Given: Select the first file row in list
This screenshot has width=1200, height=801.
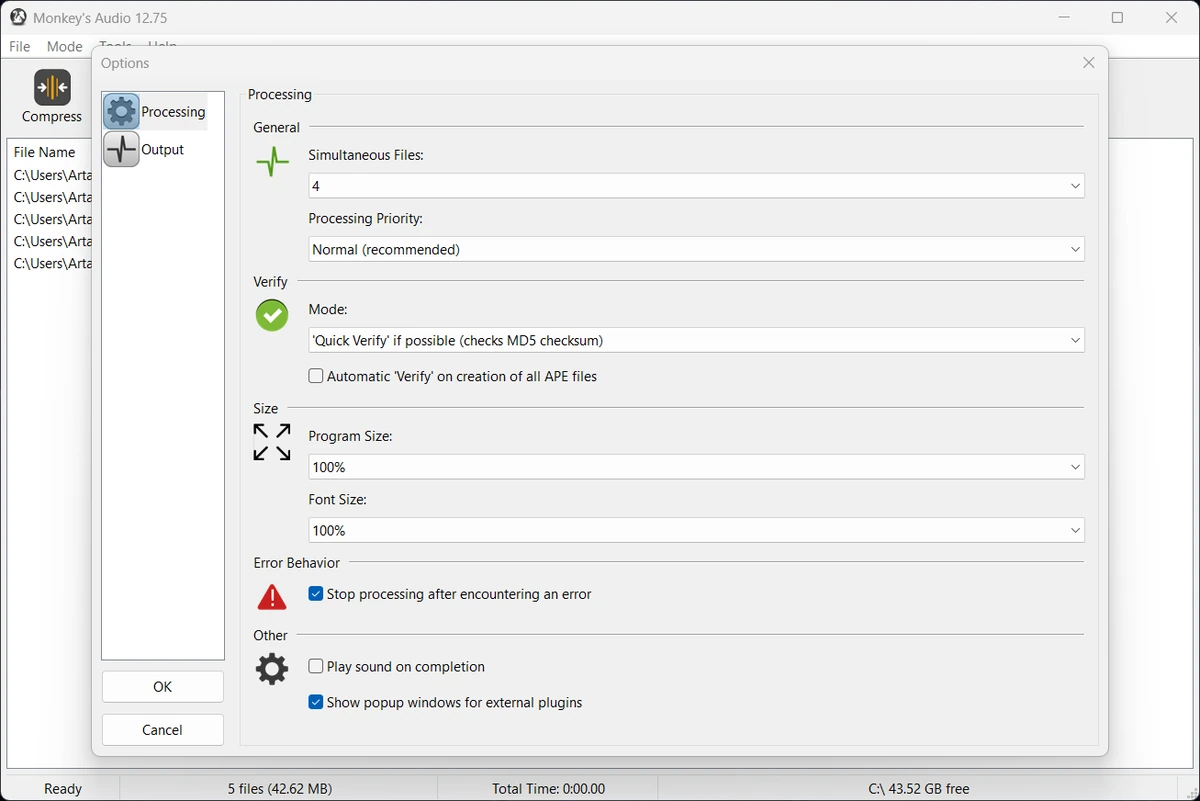Looking at the screenshot, I should [x=52, y=176].
